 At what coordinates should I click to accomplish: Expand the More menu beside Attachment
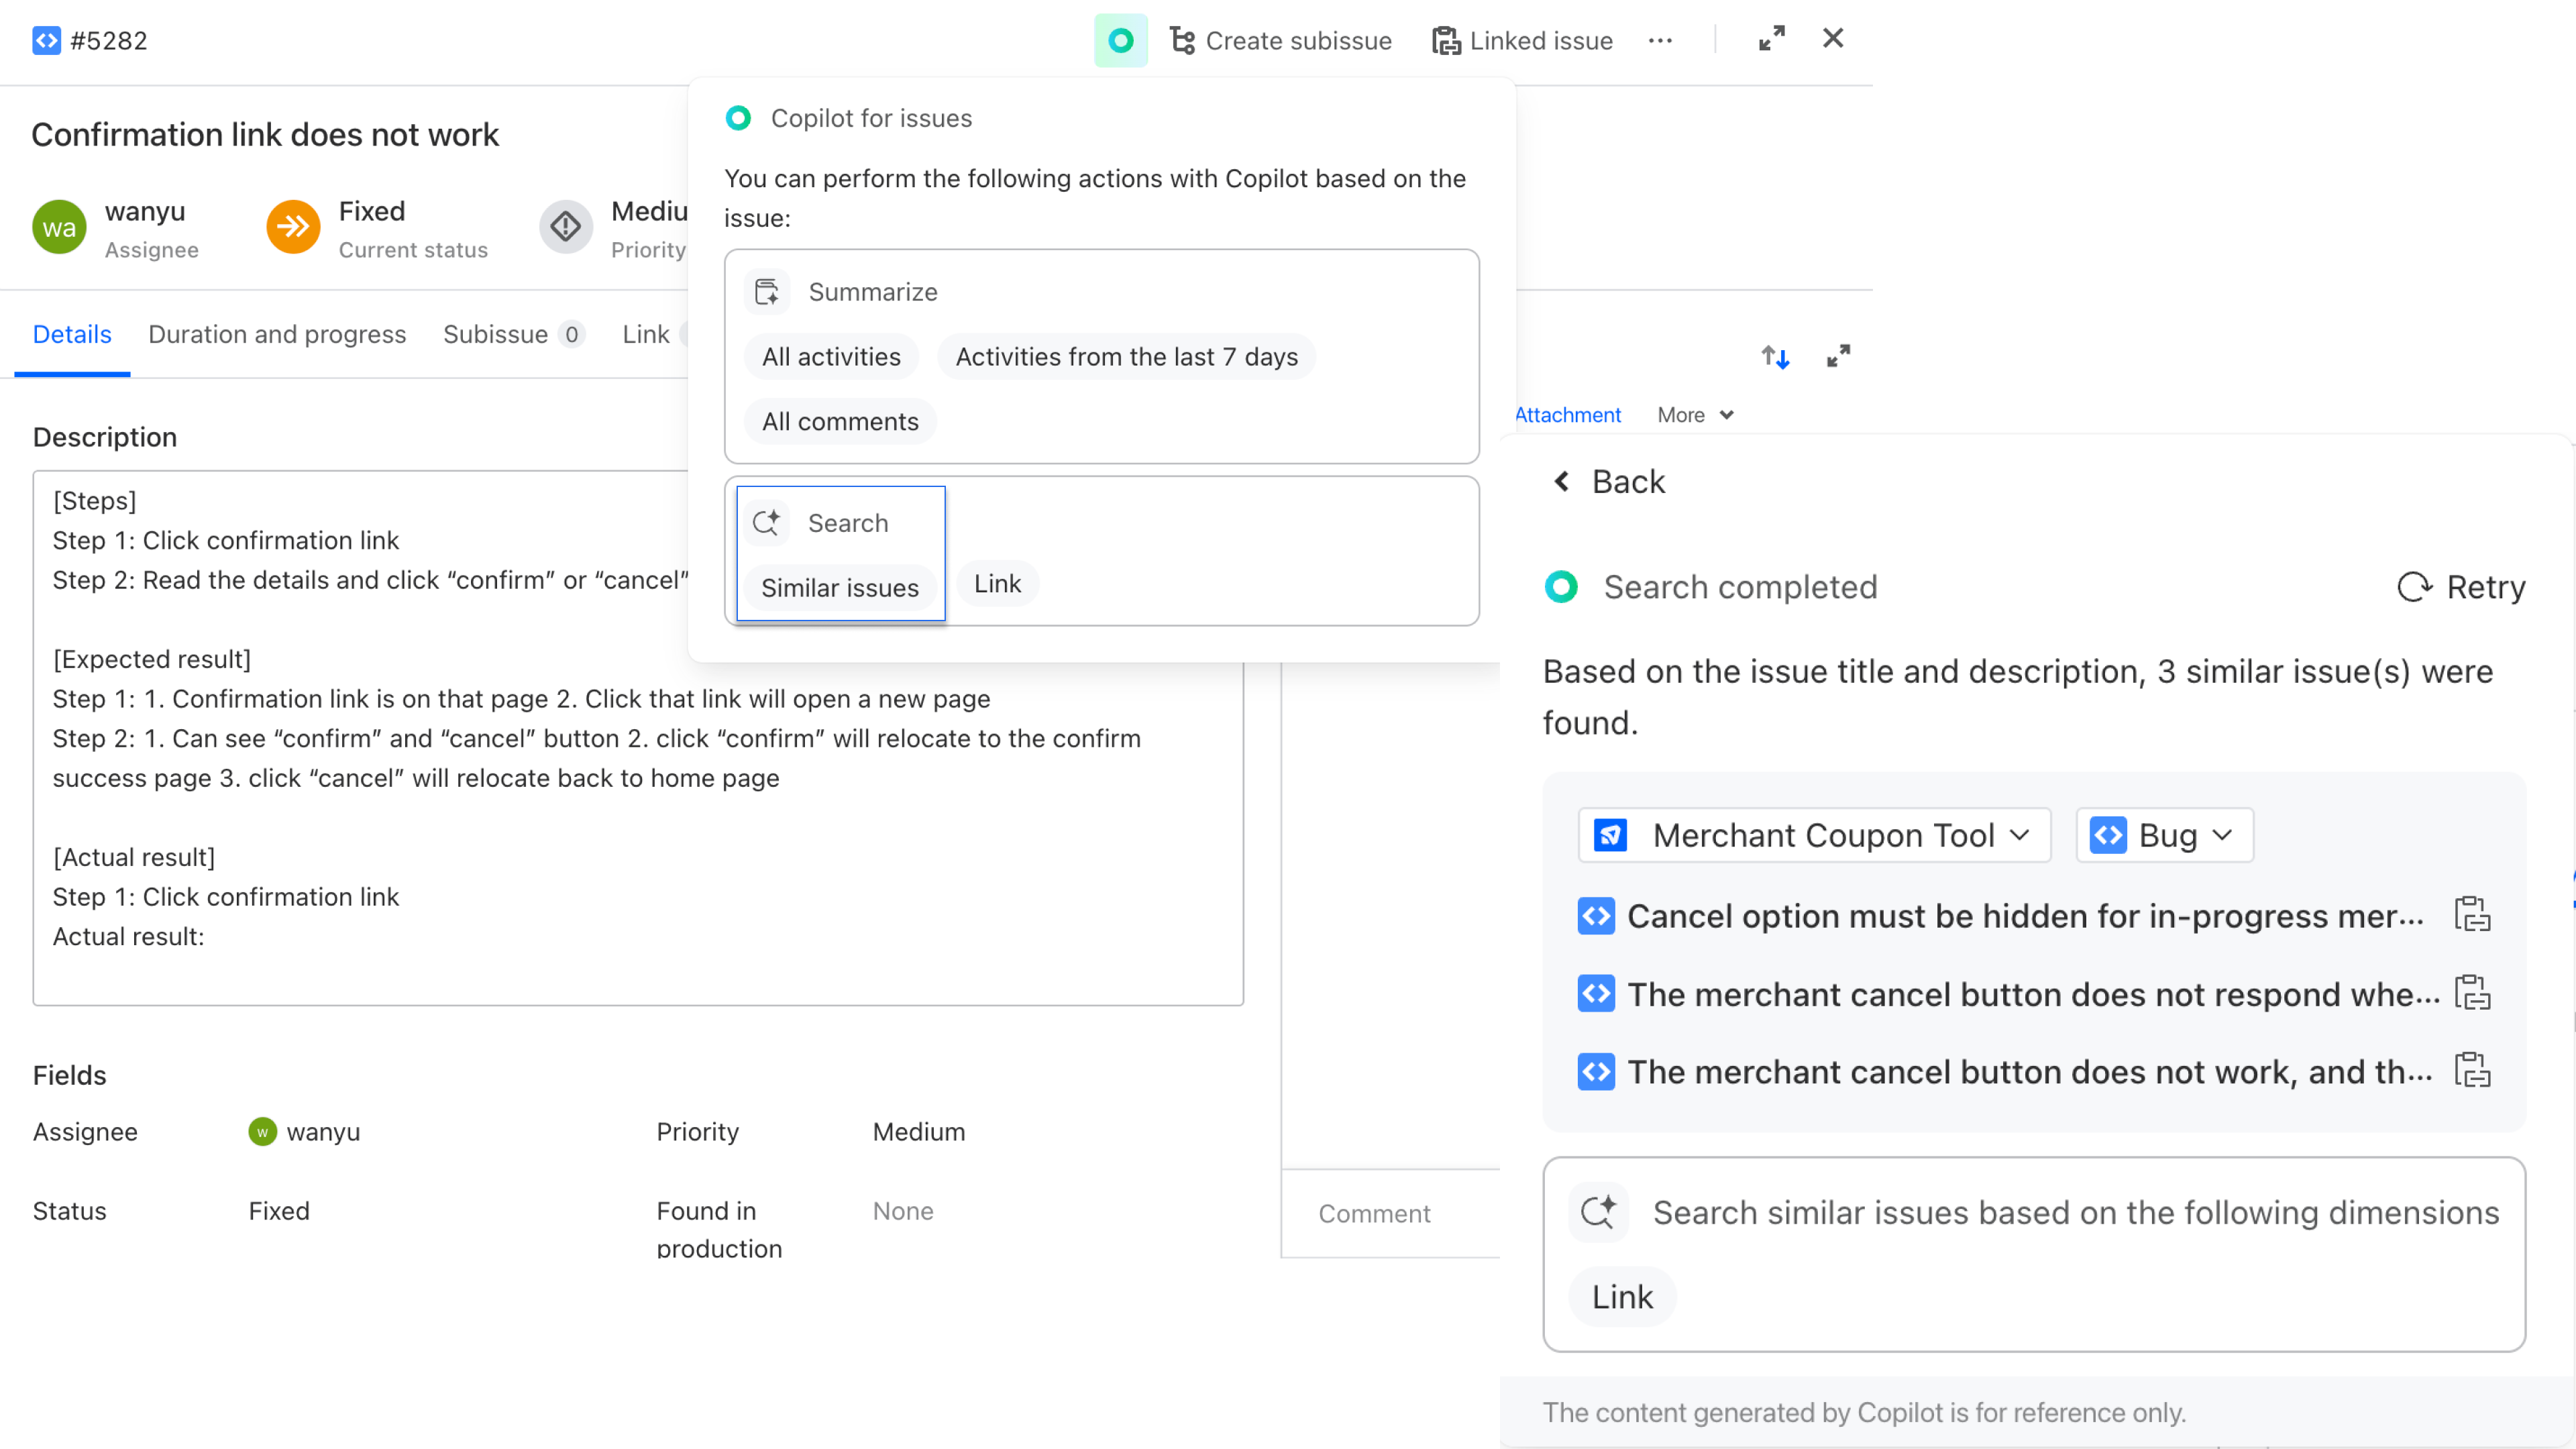pos(1692,414)
